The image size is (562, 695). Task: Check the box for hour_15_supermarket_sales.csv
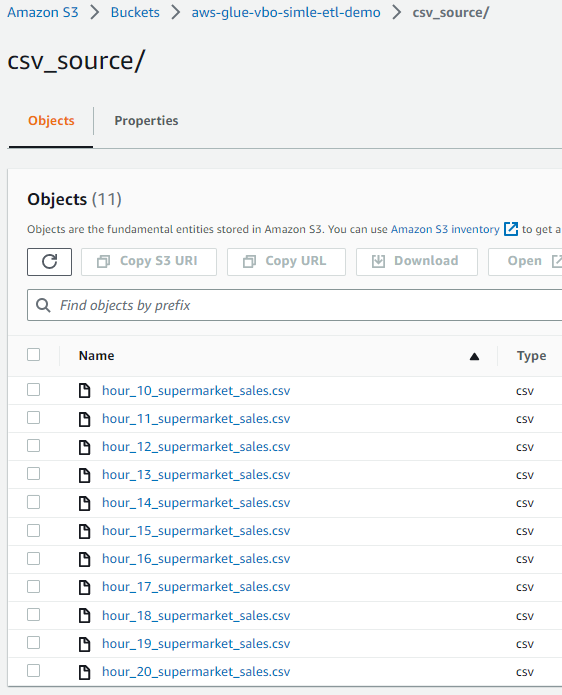(34, 531)
